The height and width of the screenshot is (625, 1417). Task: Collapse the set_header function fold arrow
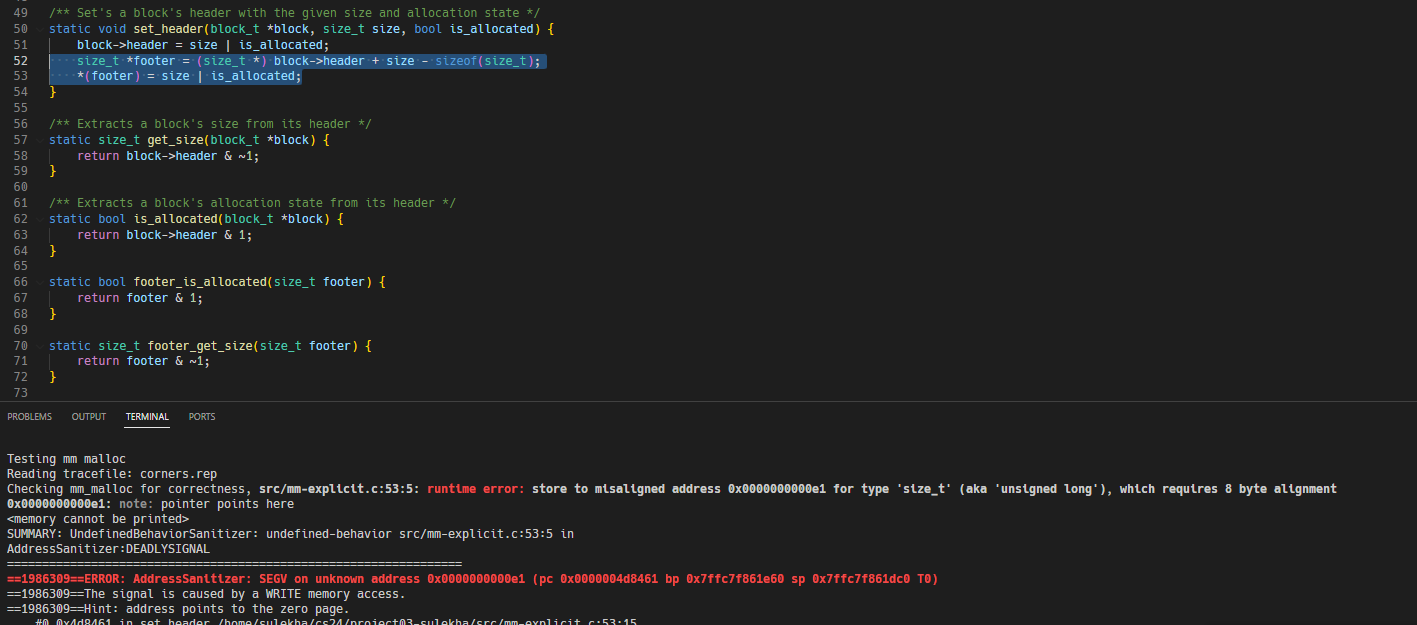(38, 29)
